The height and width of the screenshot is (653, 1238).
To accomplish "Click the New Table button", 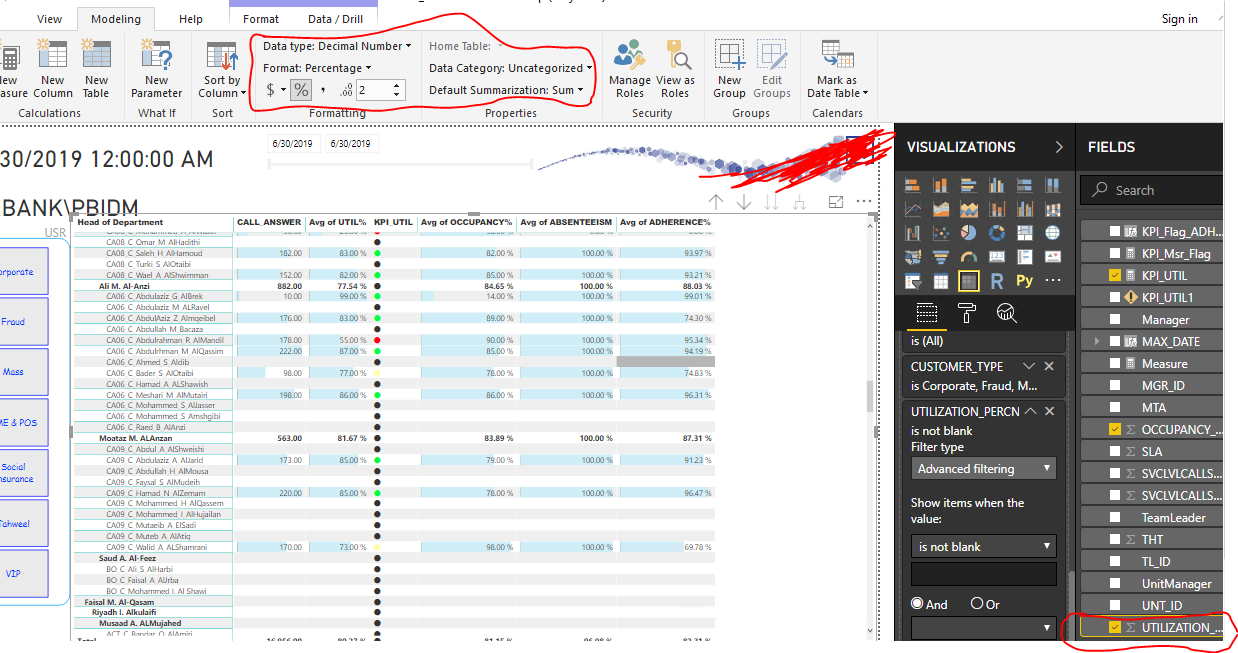I will pos(96,69).
